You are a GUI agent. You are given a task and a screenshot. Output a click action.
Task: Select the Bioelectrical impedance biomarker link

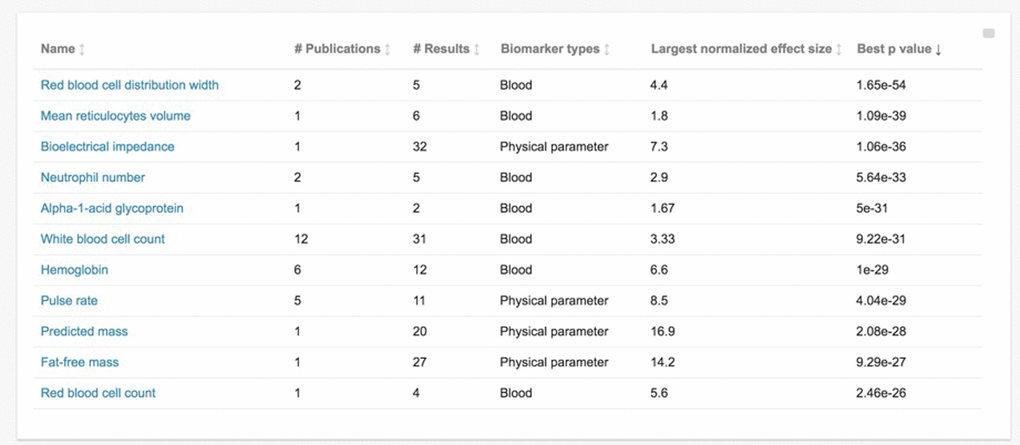[107, 147]
